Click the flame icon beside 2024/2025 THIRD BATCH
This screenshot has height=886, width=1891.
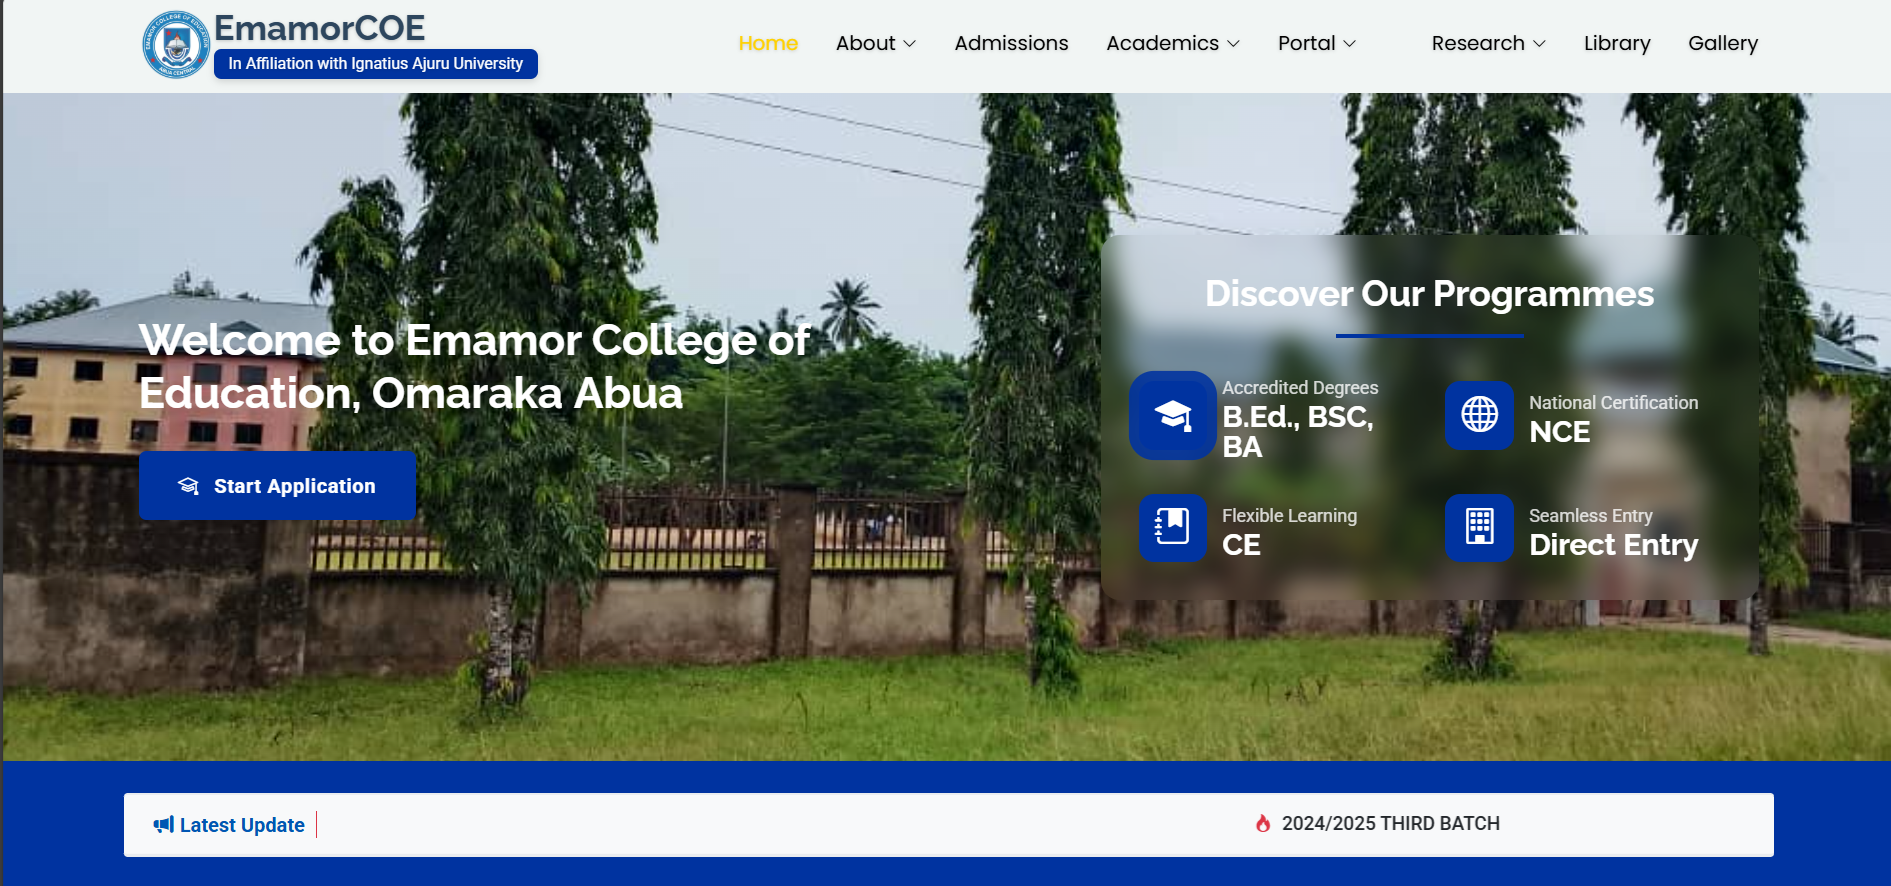click(1263, 823)
